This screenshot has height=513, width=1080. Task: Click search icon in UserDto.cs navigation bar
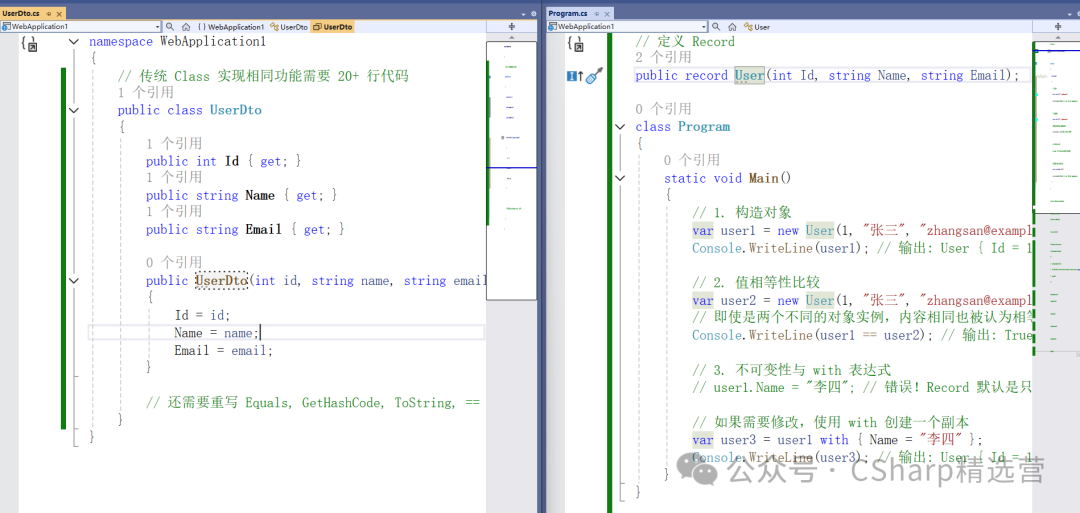pos(169,26)
